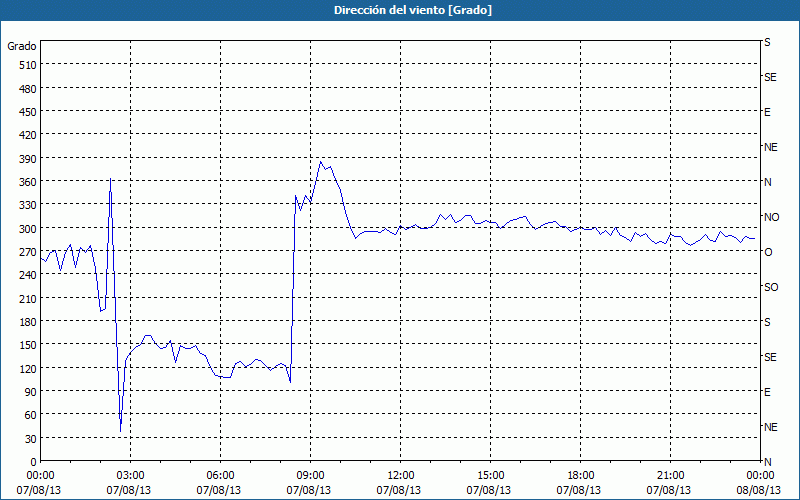Select the 510 value on the degree axis

pos(28,65)
